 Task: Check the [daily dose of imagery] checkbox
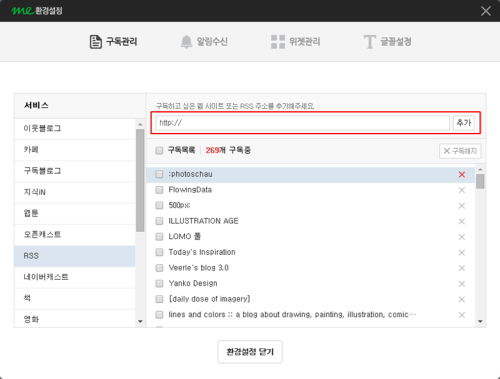point(159,299)
